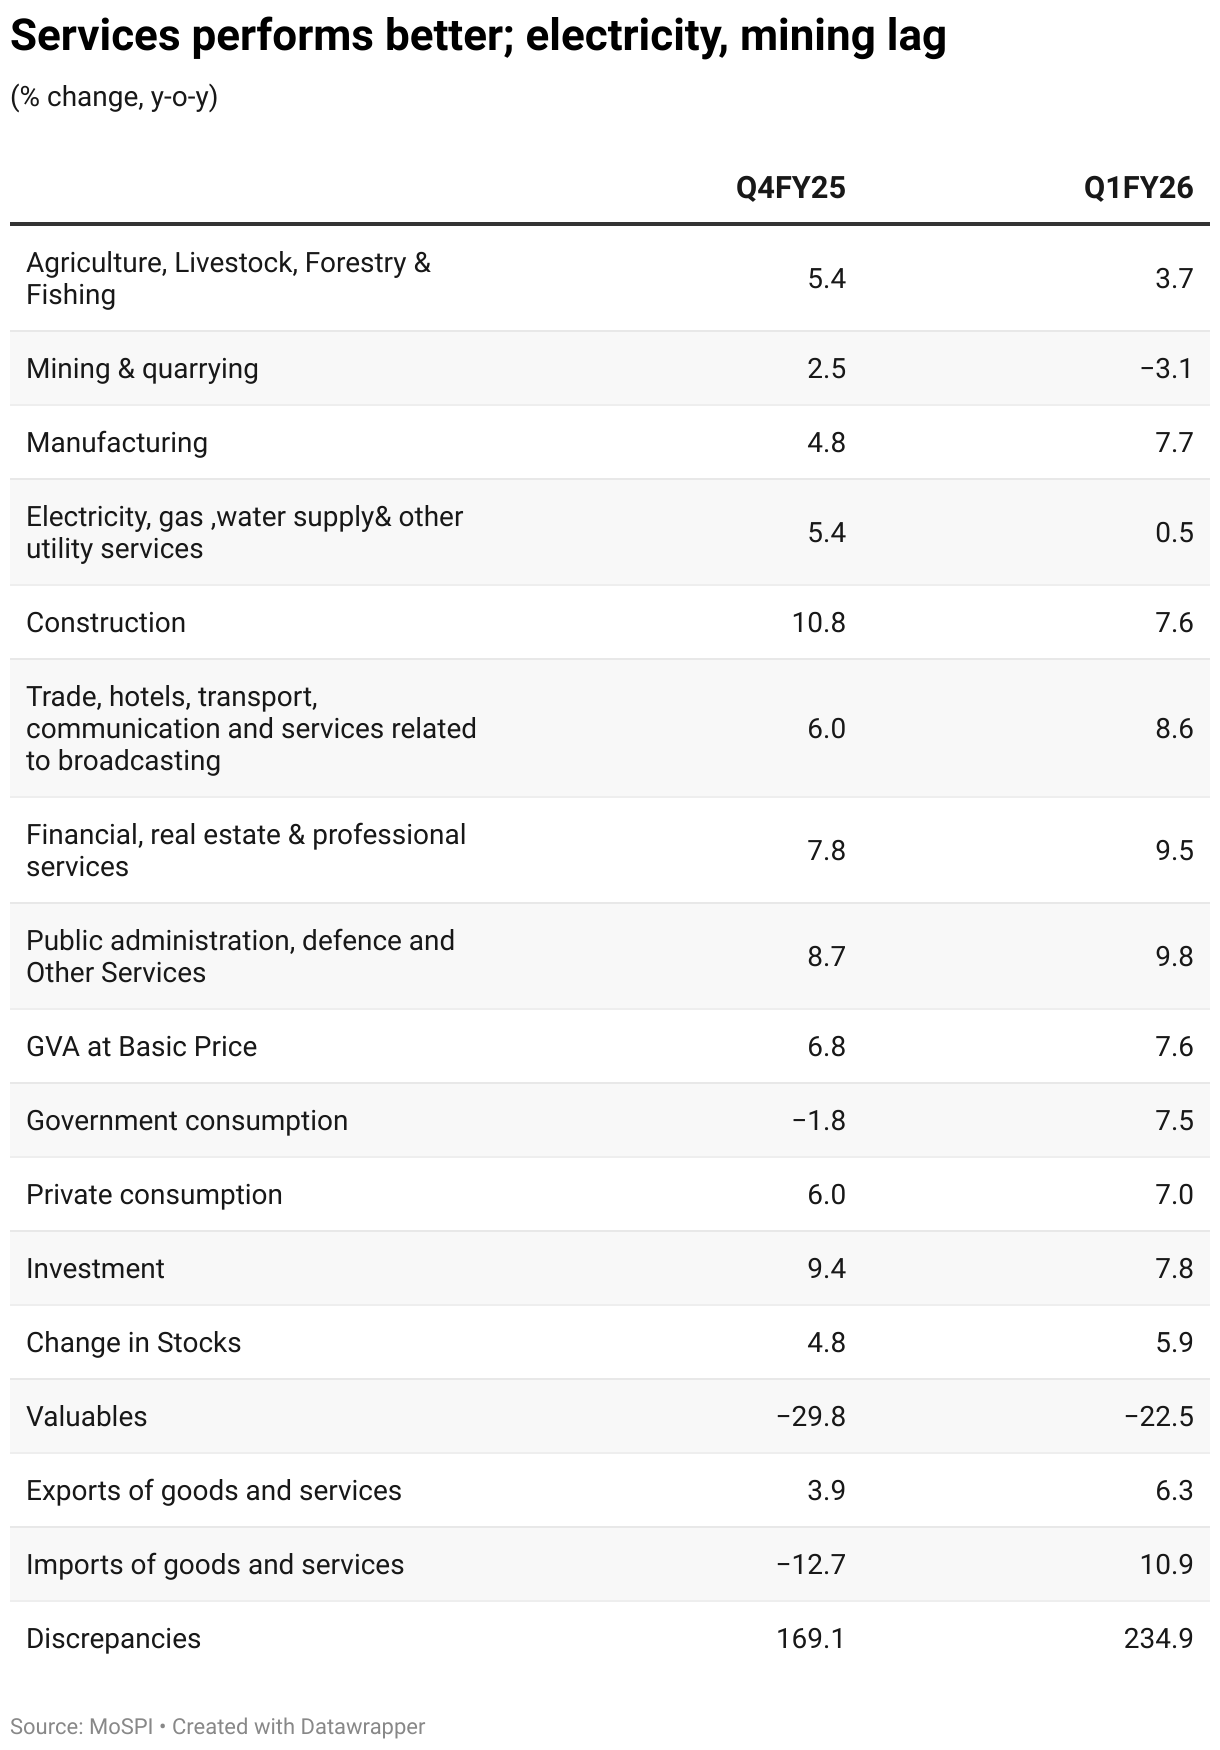Viewport: 1220px width, 1750px height.
Task: Click the Q1FY26 column header
Action: (1138, 188)
